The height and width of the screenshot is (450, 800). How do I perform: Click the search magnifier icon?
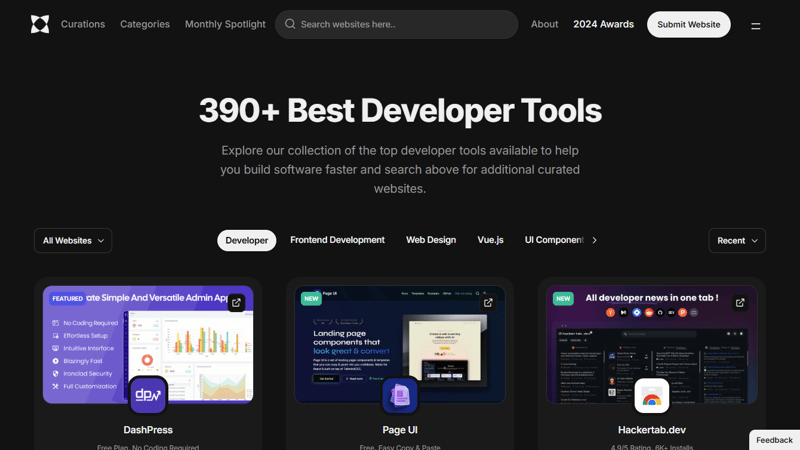point(290,24)
